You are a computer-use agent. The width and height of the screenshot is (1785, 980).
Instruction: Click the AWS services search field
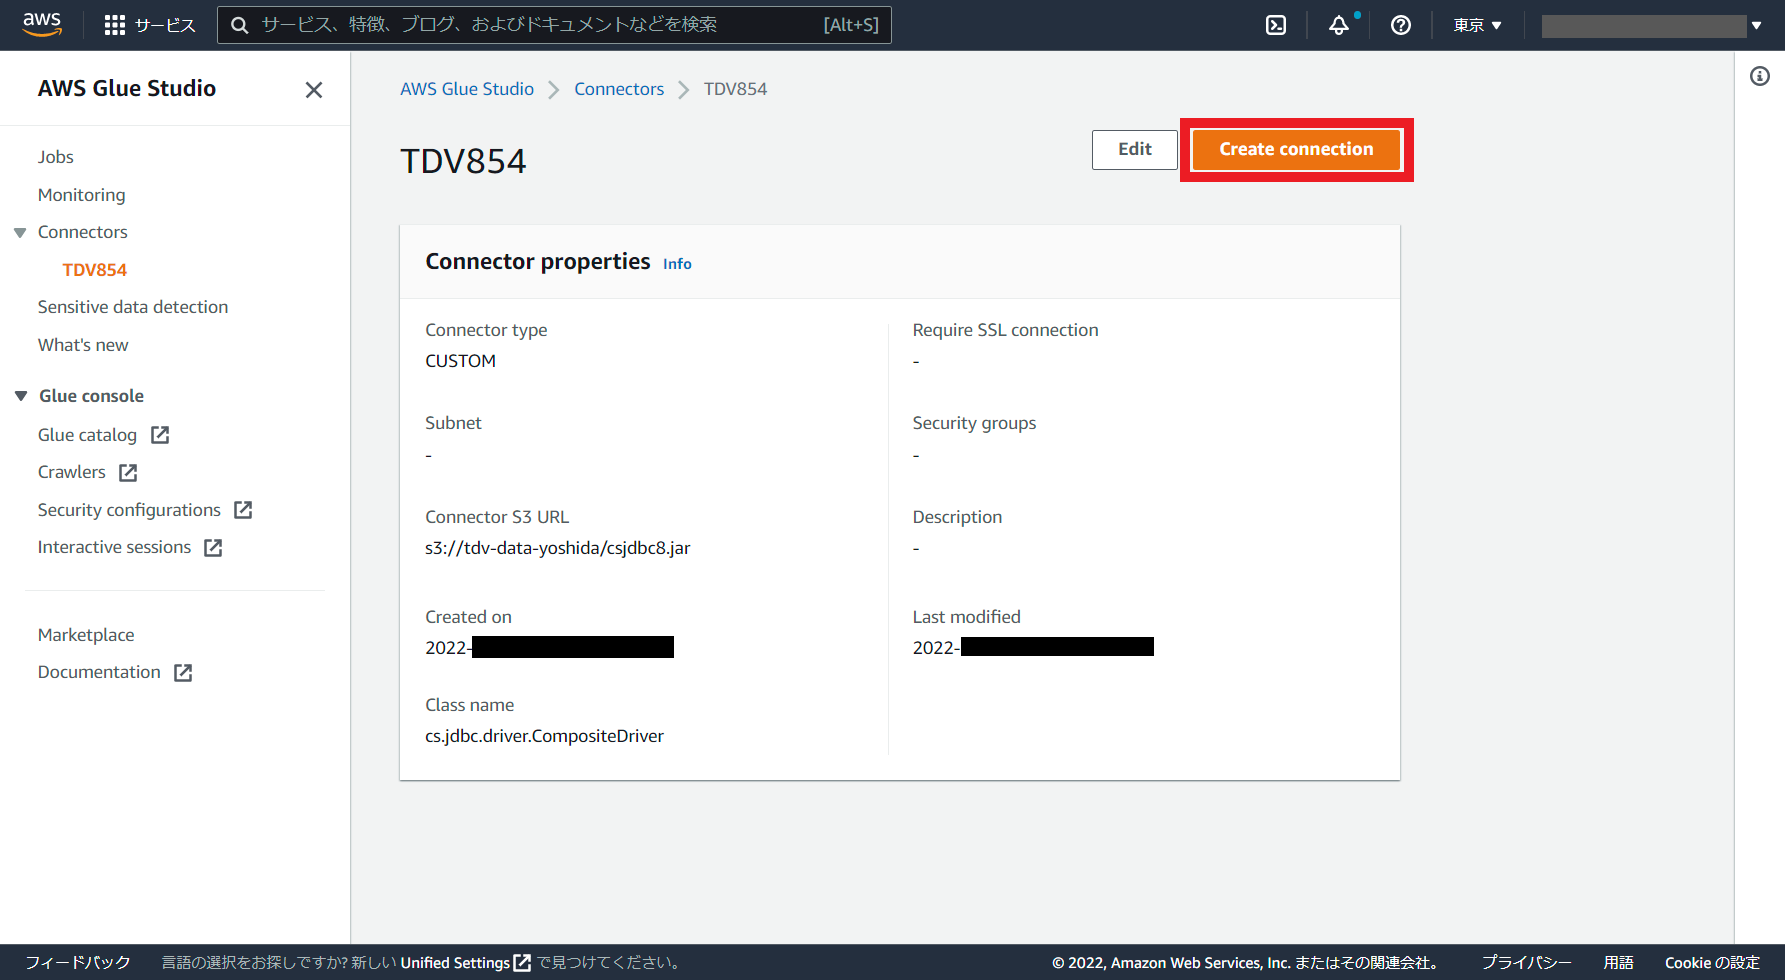[x=554, y=25]
